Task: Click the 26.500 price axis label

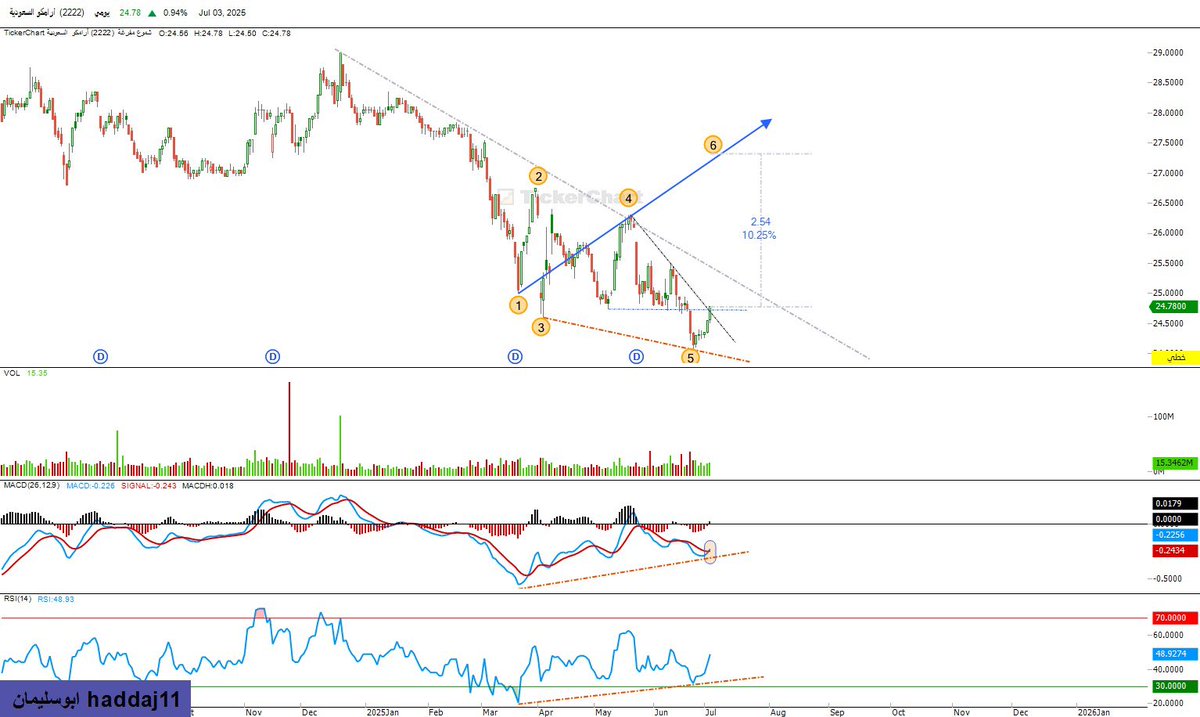Action: 1168,203
